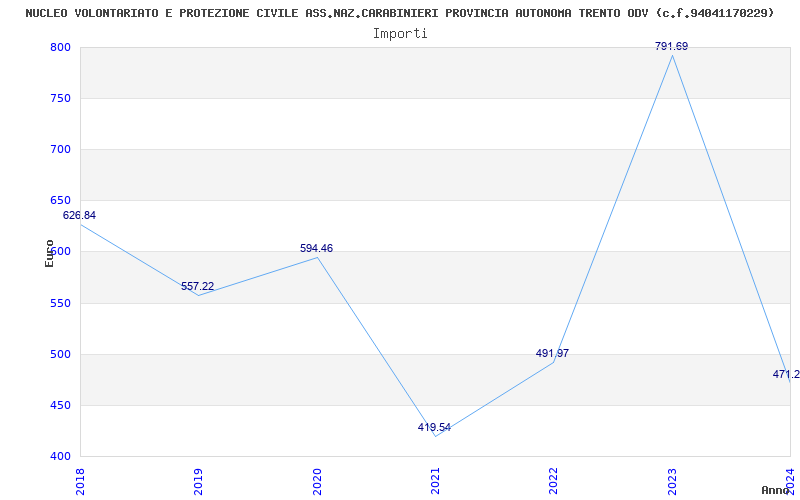The height and width of the screenshot is (500, 800).
Task: Select the 419.54 data label
Action: pos(434,428)
